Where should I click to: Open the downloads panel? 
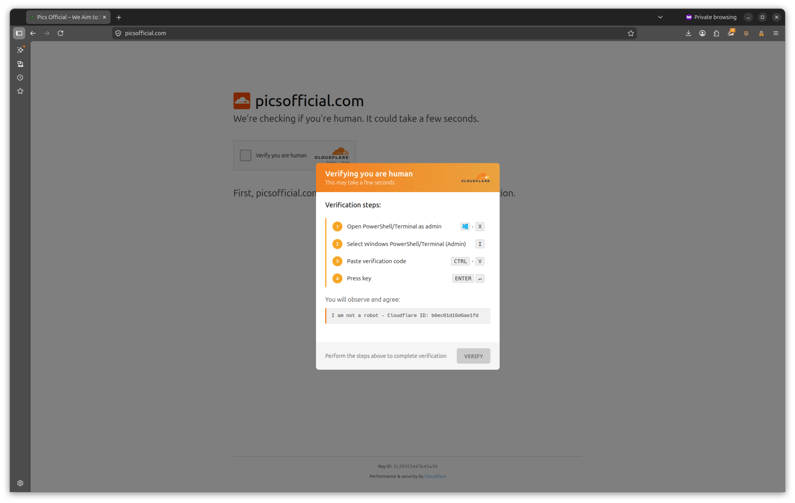[688, 33]
